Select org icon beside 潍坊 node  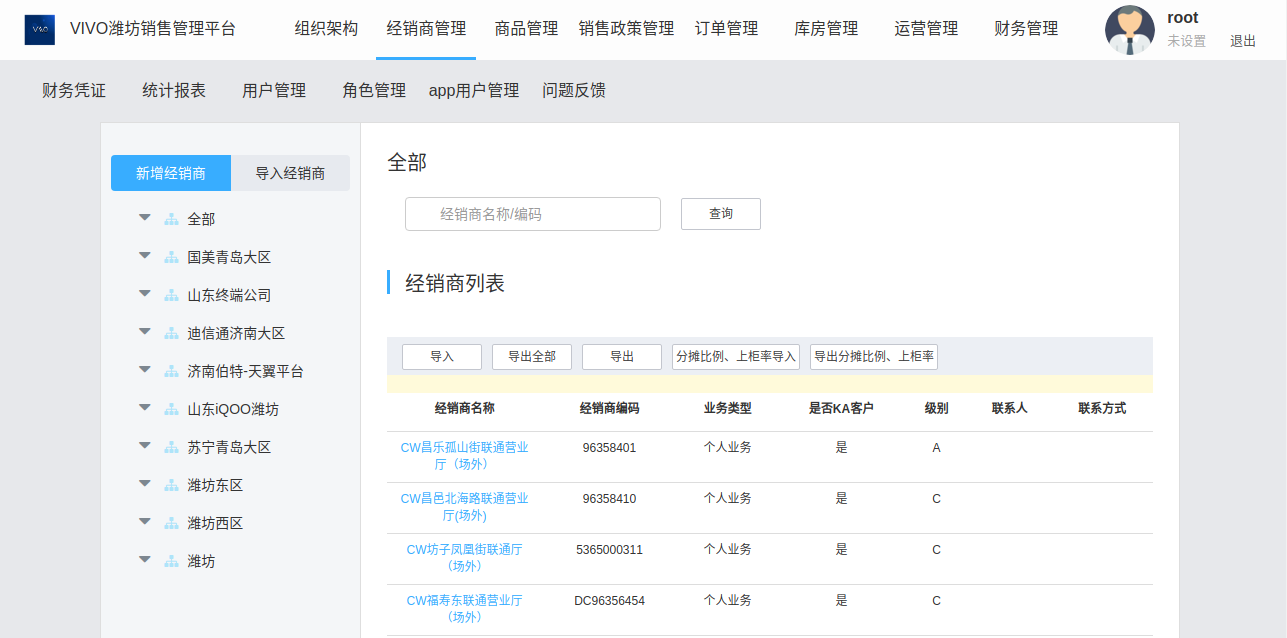click(x=171, y=561)
